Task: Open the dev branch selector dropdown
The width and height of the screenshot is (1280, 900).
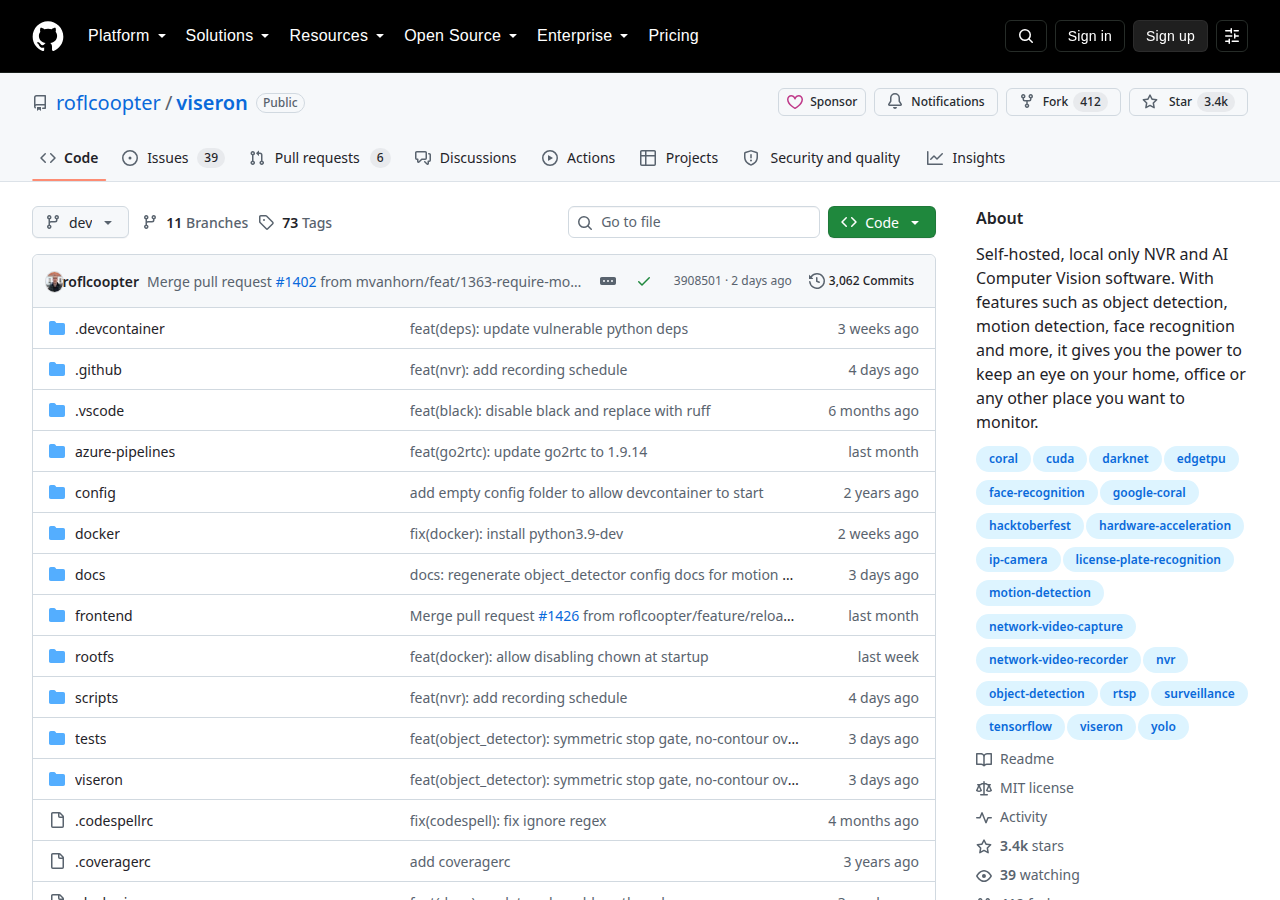Action: (x=80, y=222)
